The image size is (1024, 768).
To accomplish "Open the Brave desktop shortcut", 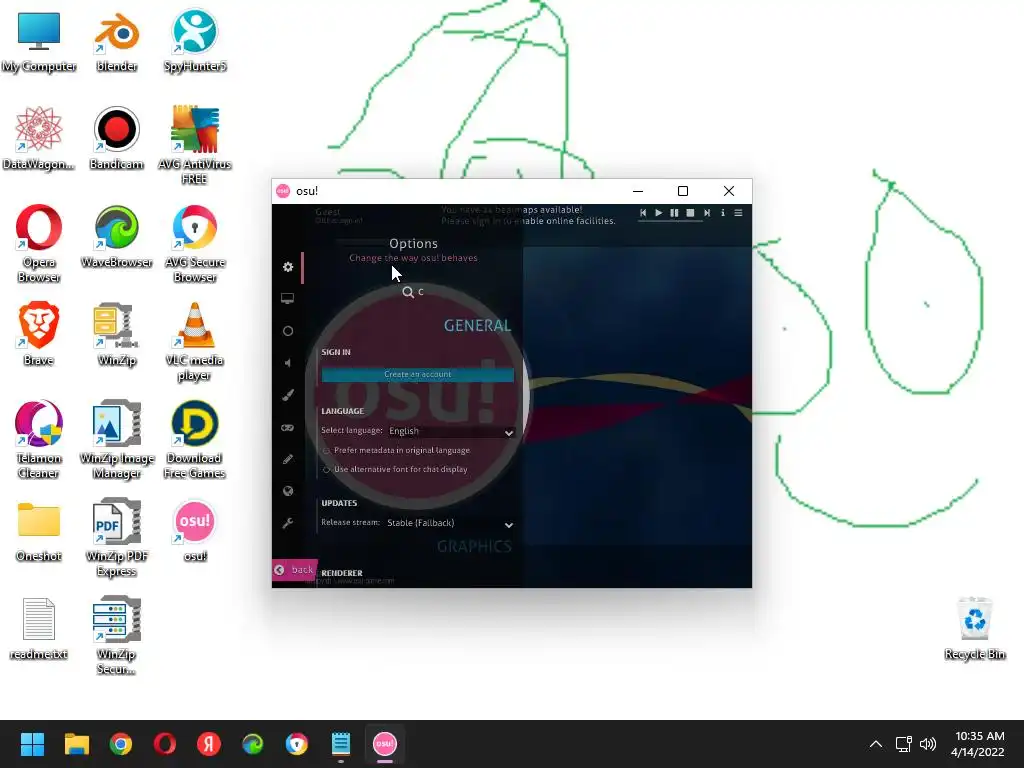I will pyautogui.click(x=39, y=334).
